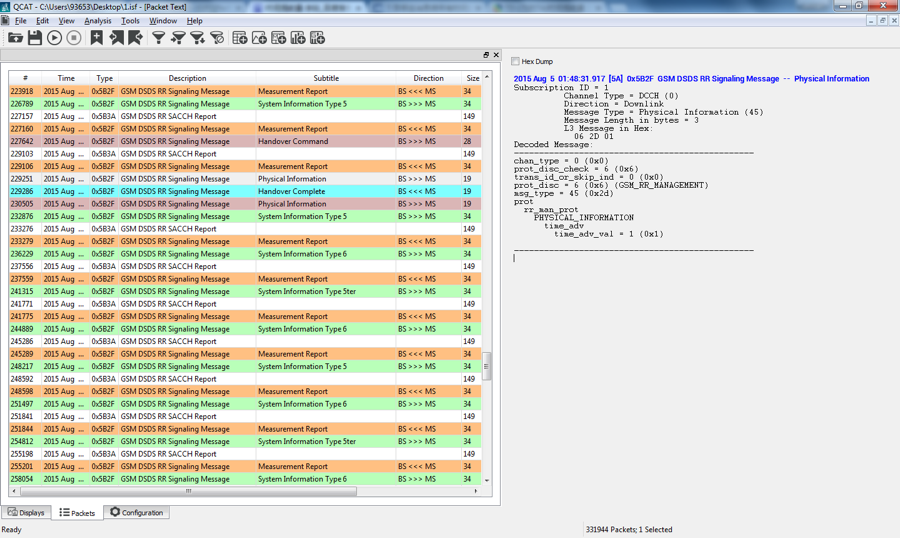This screenshot has height=538, width=900.
Task: Click the Play button in toolbar
Action: (x=55, y=38)
